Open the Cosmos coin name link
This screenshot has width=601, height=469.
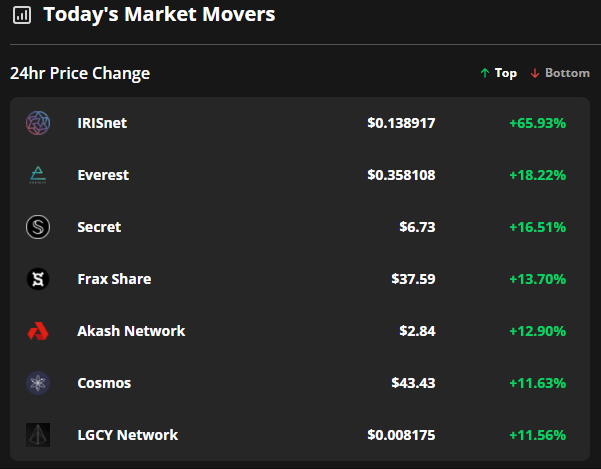(104, 383)
